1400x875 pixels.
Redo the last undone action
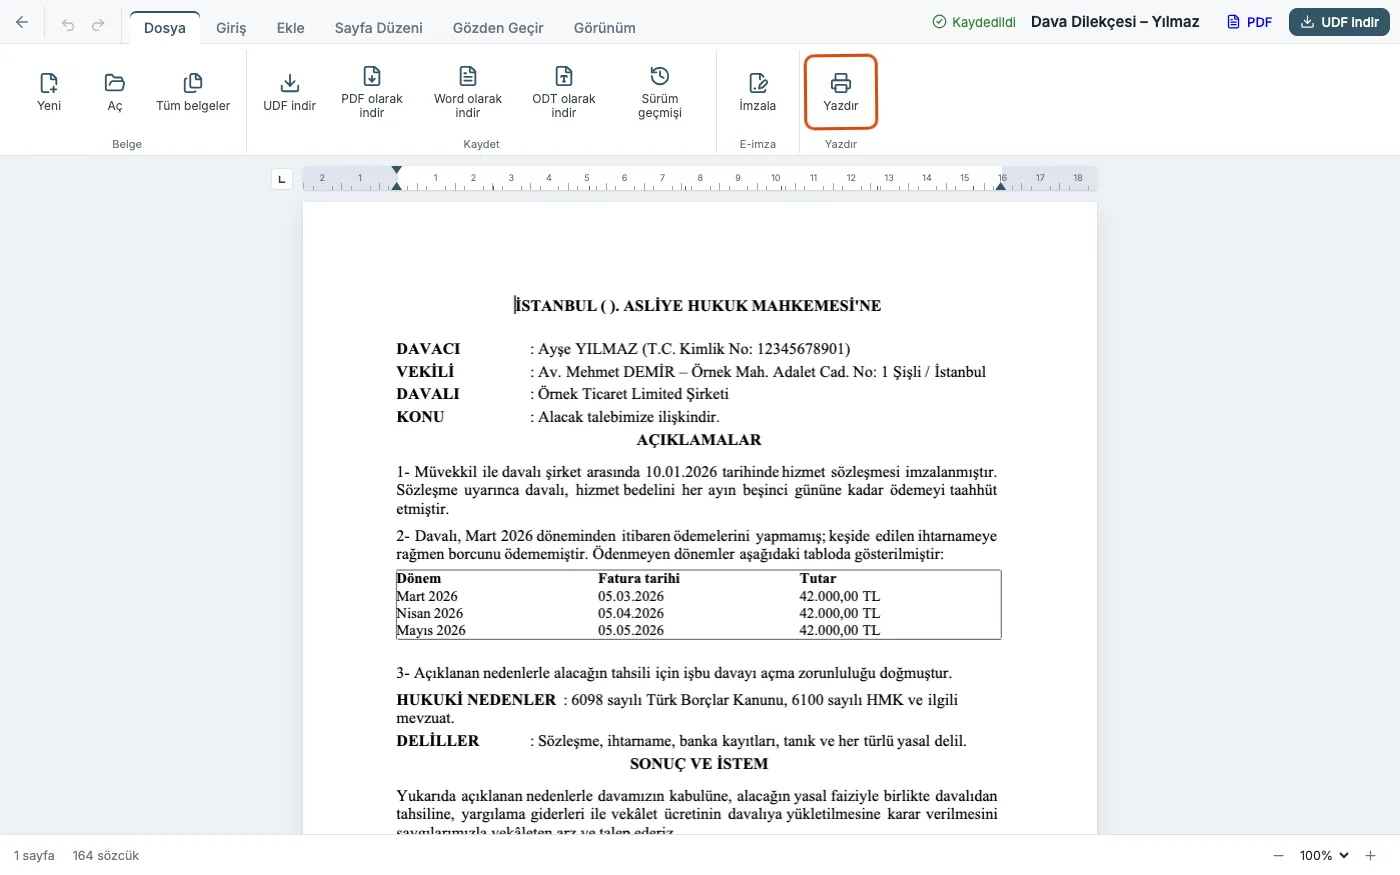(x=98, y=24)
